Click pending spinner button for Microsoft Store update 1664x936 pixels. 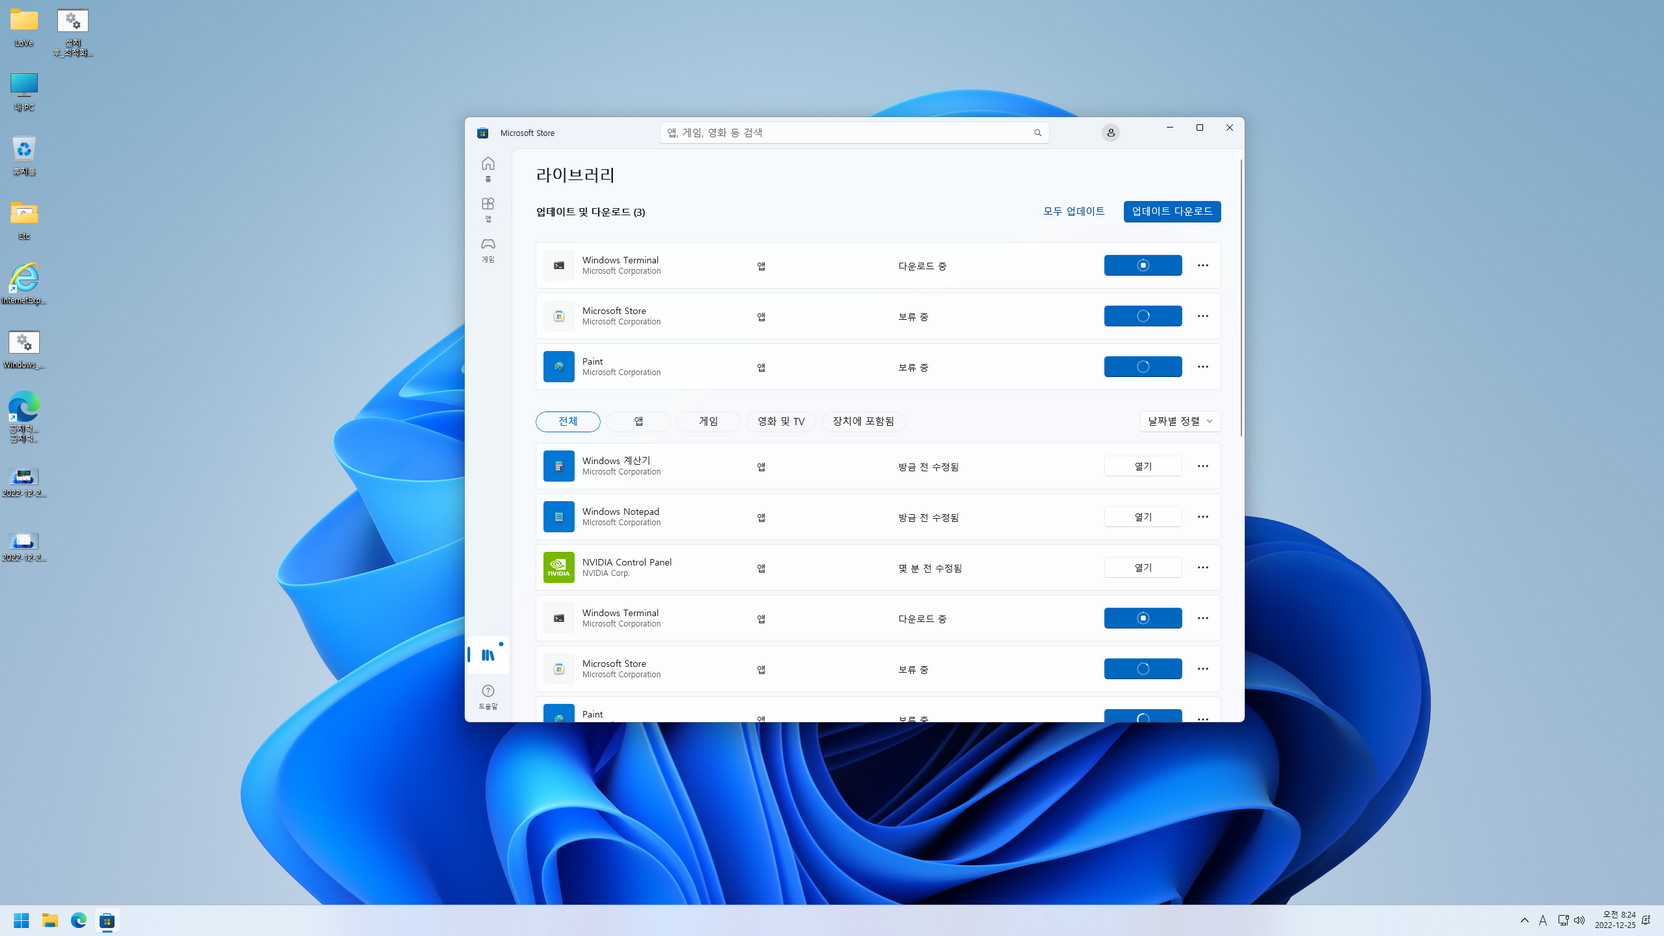click(x=1142, y=316)
